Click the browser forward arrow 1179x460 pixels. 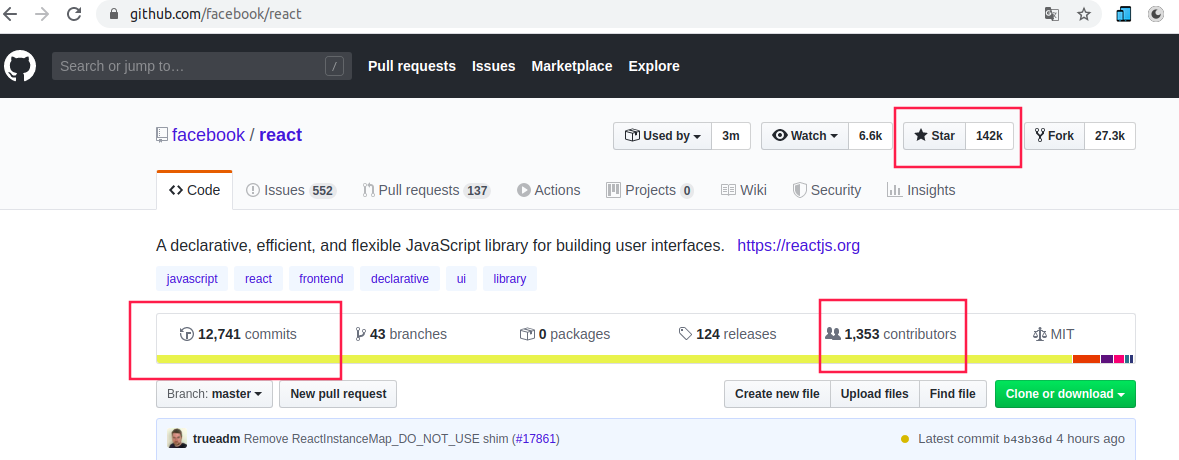(43, 14)
